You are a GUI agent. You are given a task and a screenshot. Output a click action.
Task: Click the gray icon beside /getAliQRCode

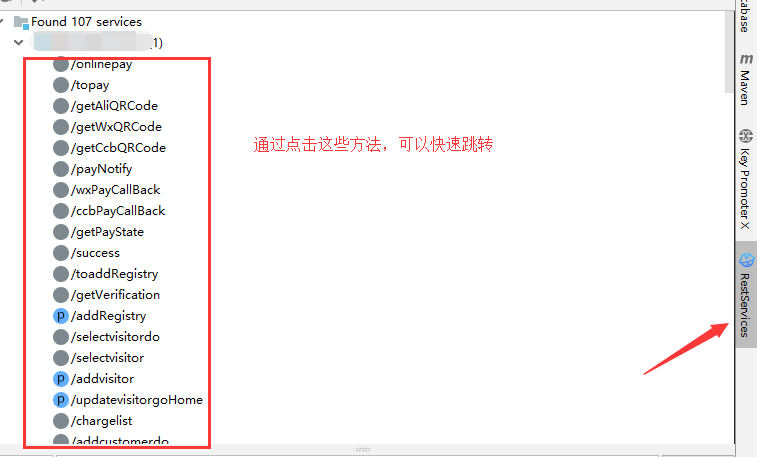[x=60, y=106]
